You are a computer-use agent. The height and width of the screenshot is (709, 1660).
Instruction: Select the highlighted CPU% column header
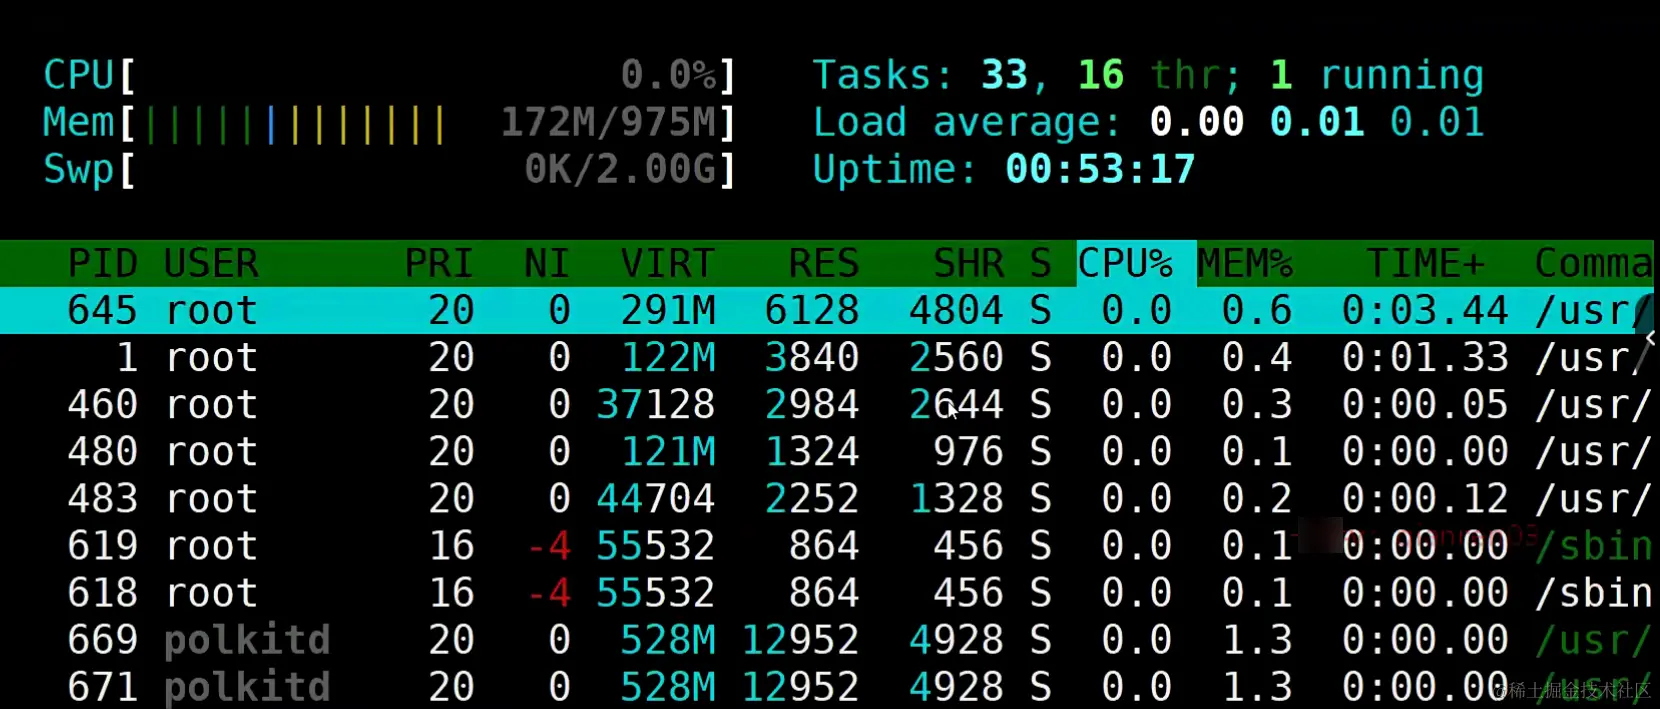[1136, 264]
